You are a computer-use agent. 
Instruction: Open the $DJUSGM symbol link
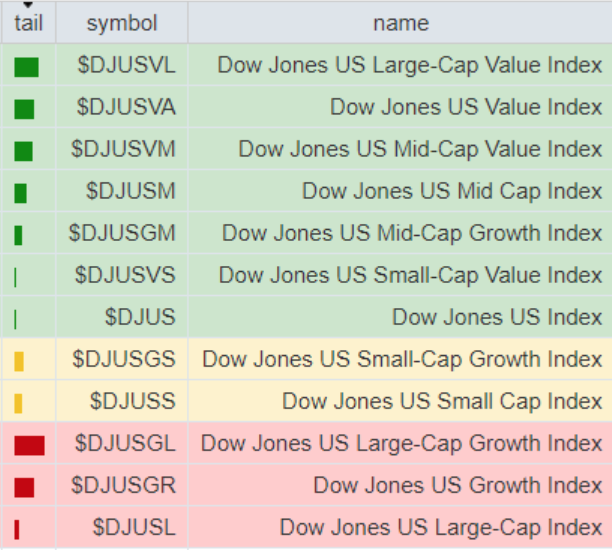point(122,233)
